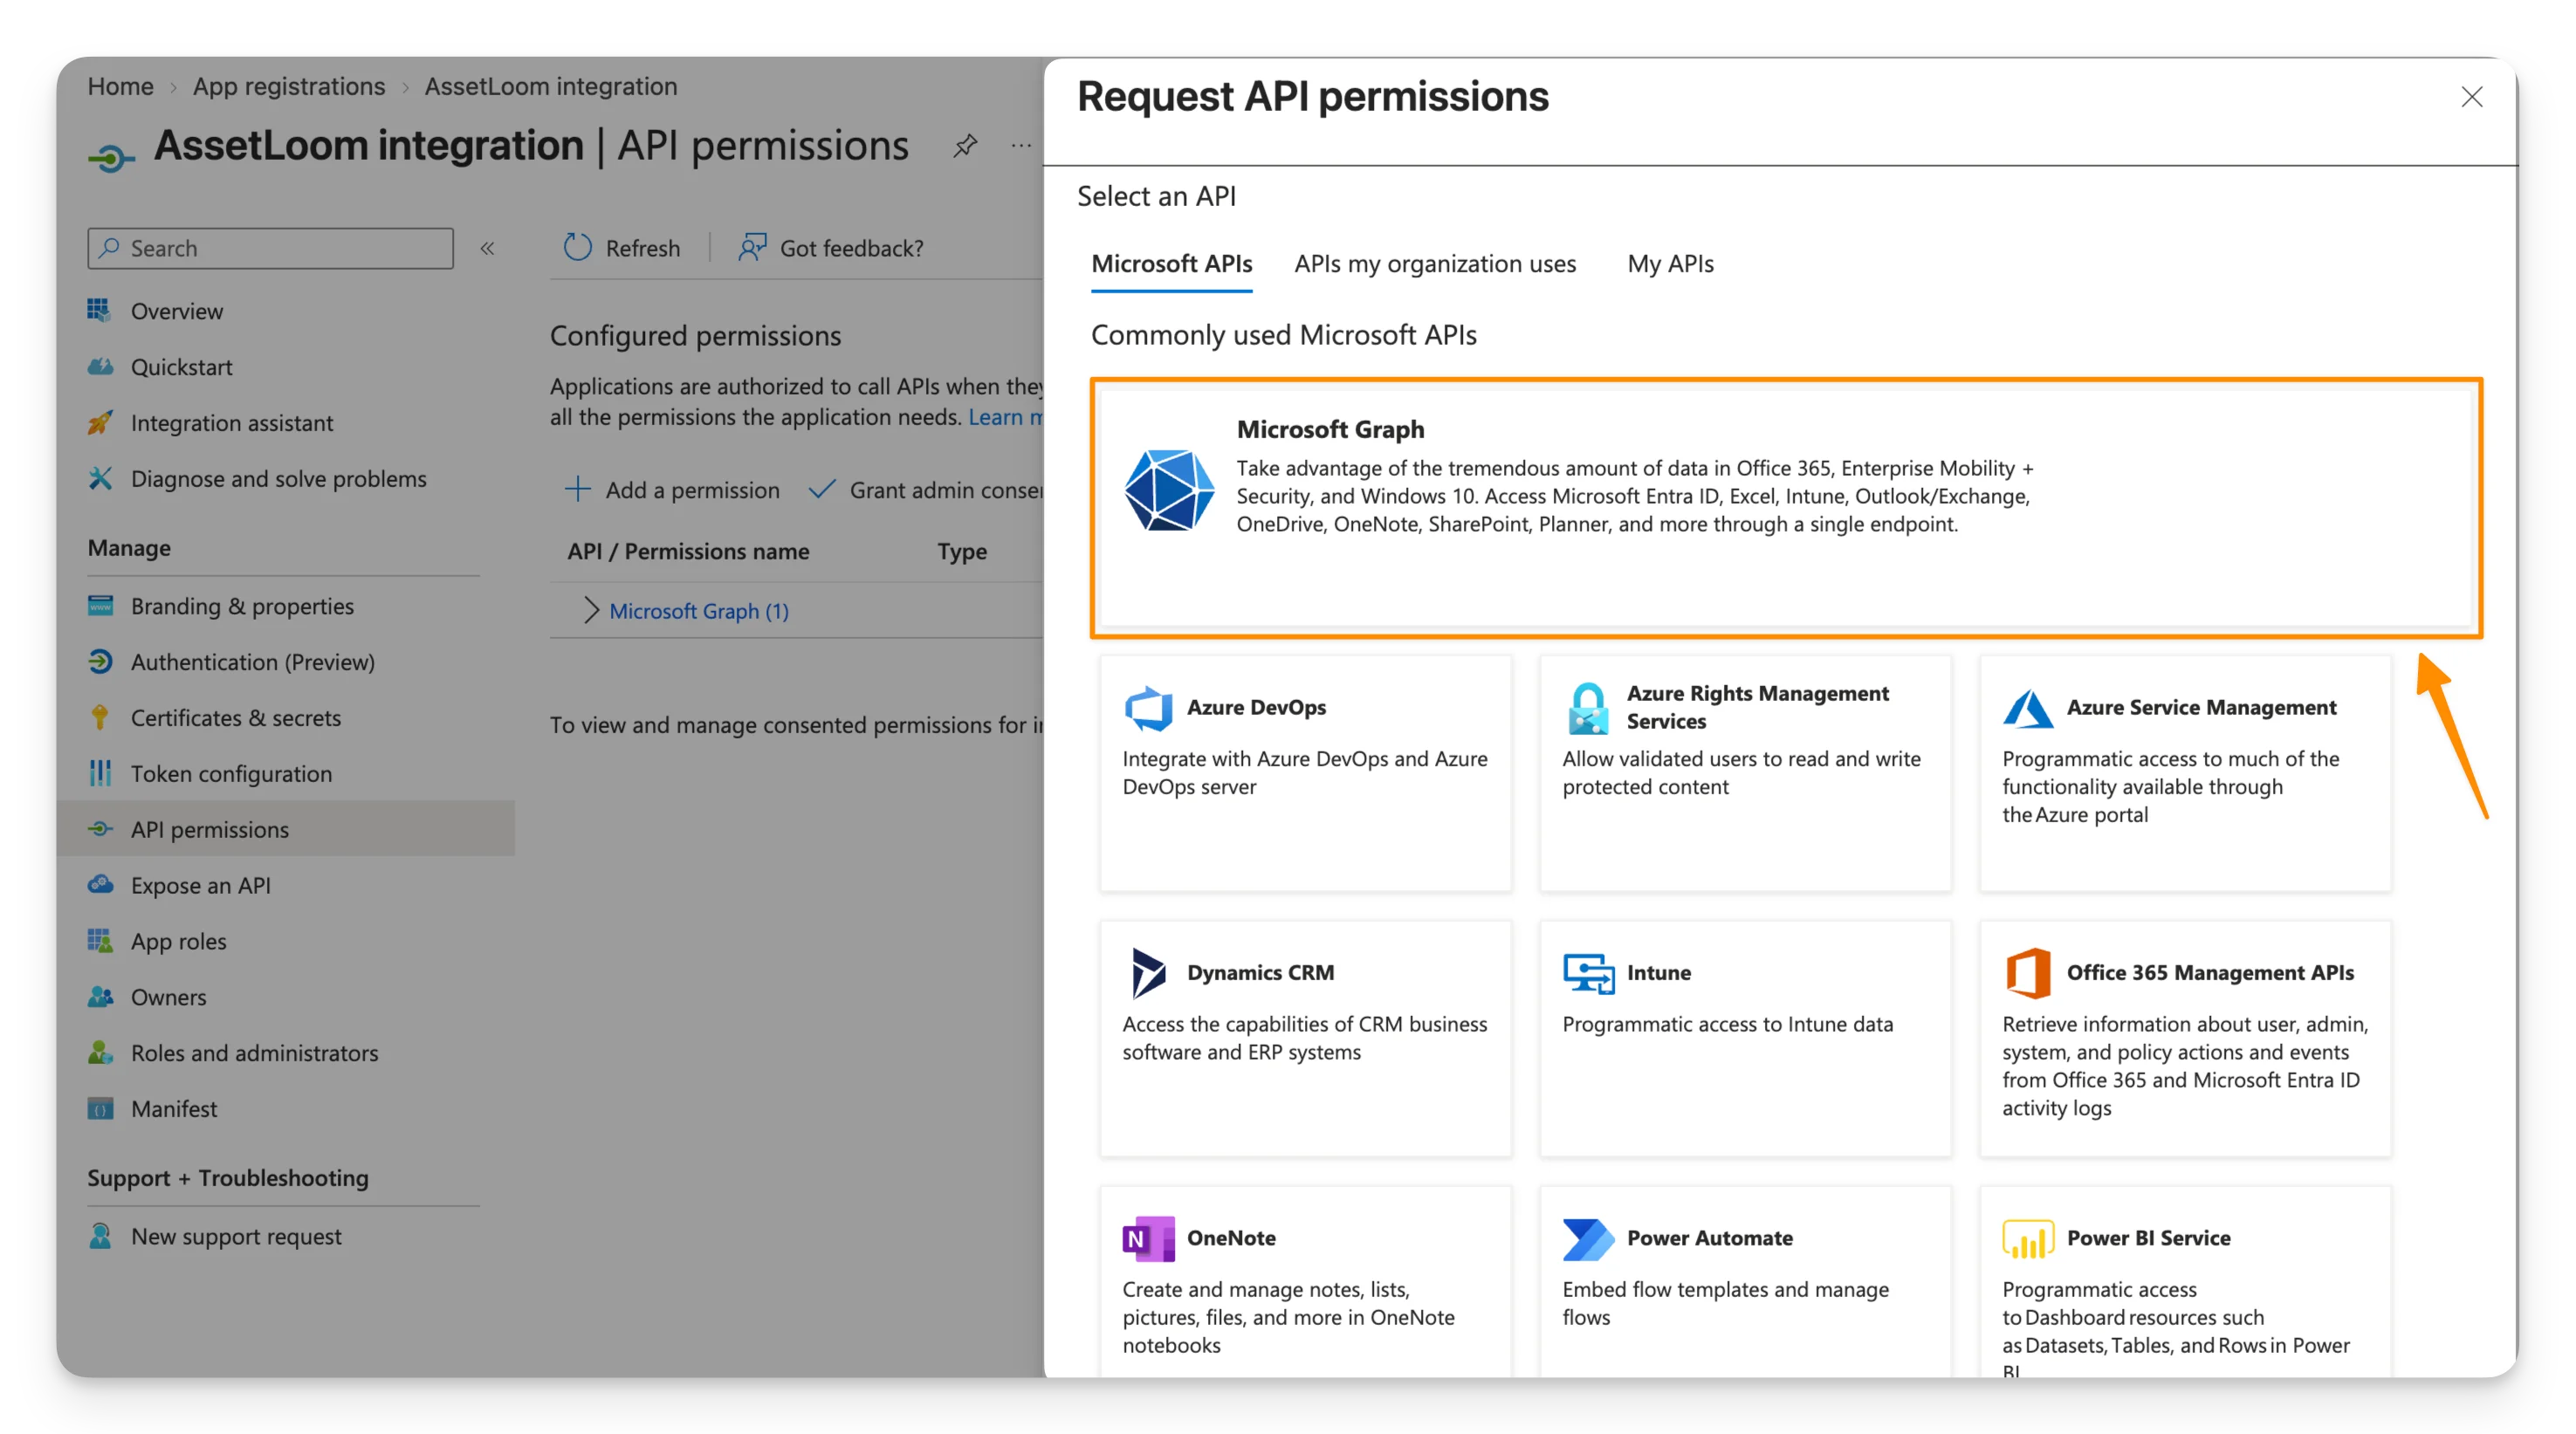The width and height of the screenshot is (2576, 1434).
Task: Click the Refresh icon
Action: click(577, 247)
